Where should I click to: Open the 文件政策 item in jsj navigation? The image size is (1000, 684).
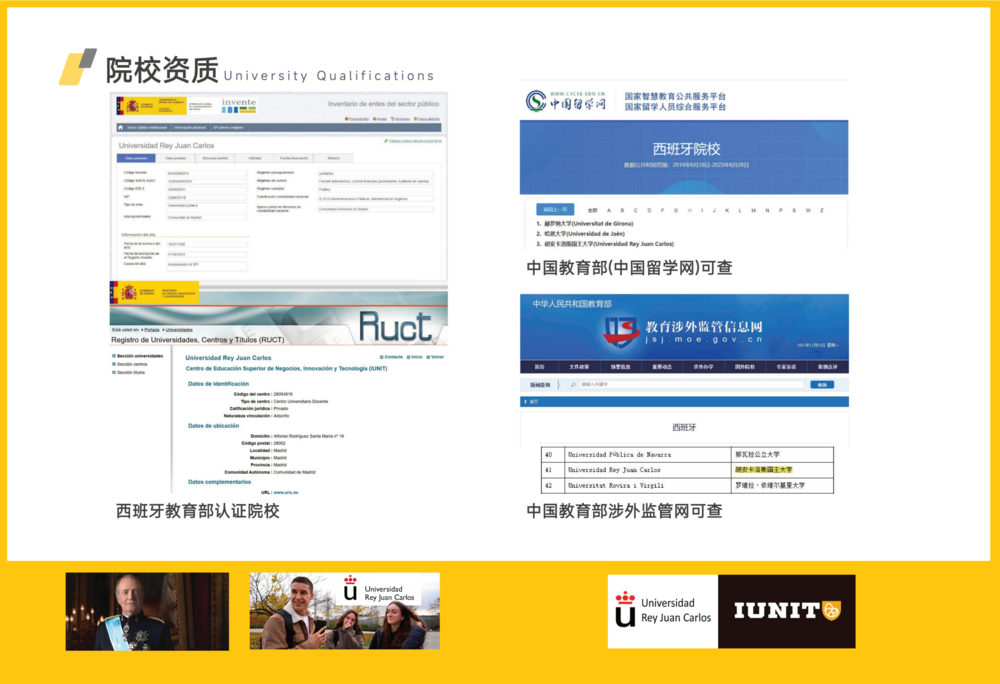579,367
